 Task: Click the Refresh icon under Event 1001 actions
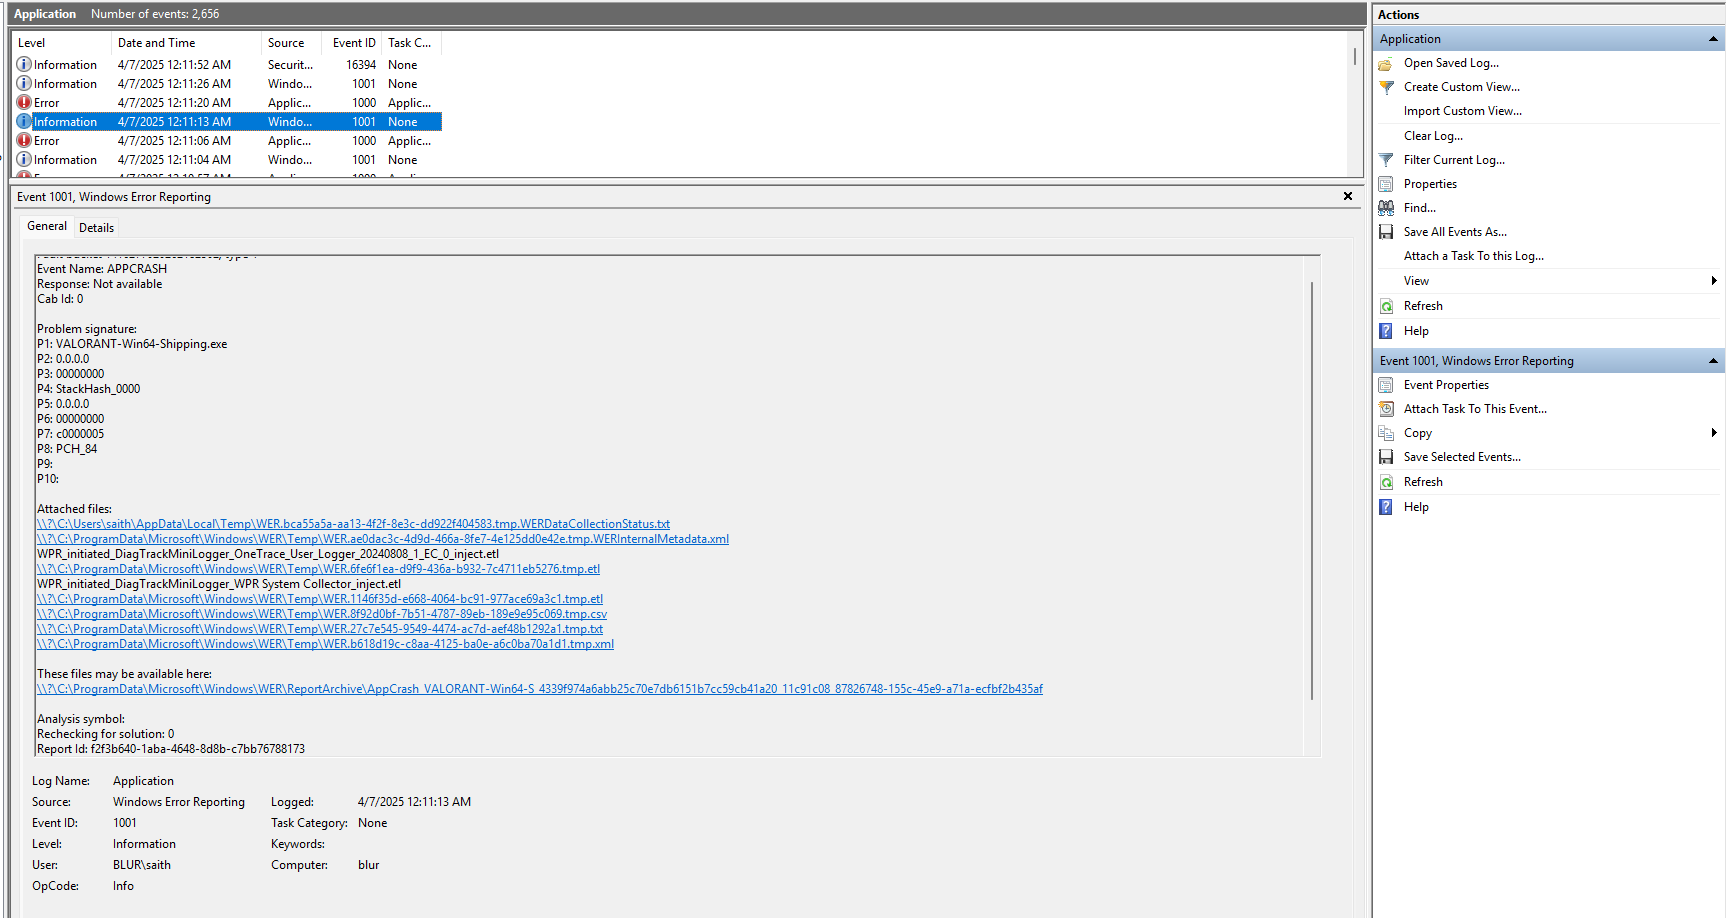point(1386,482)
